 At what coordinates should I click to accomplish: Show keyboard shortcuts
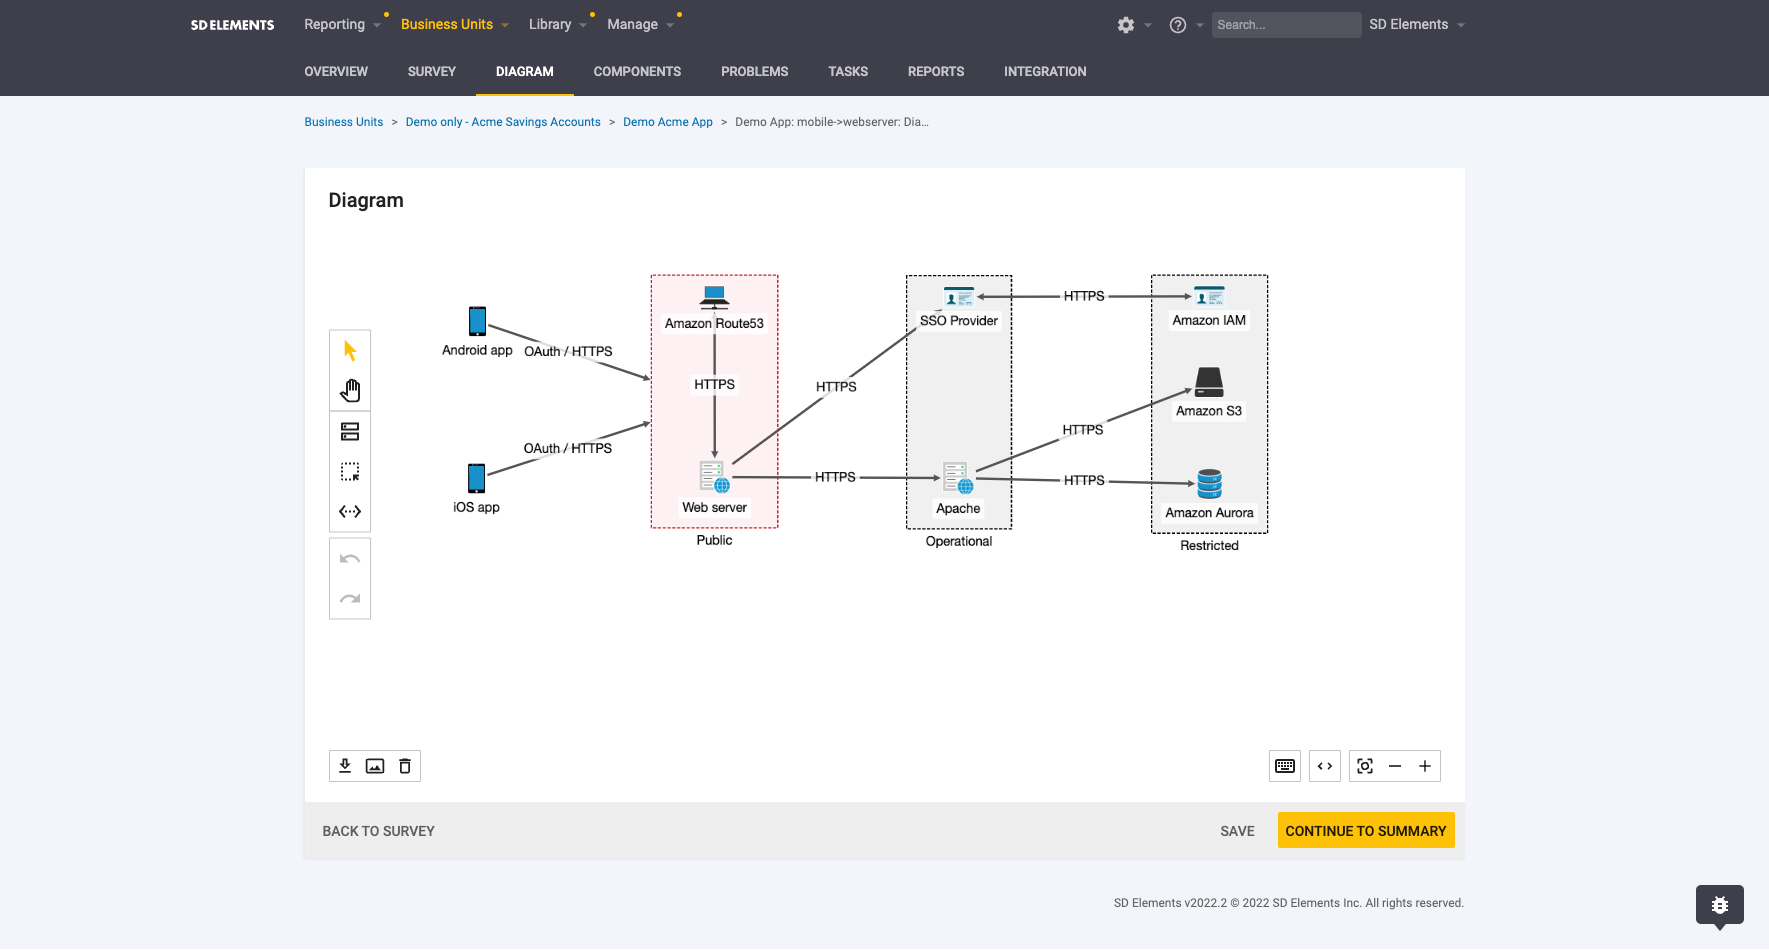(x=1285, y=766)
